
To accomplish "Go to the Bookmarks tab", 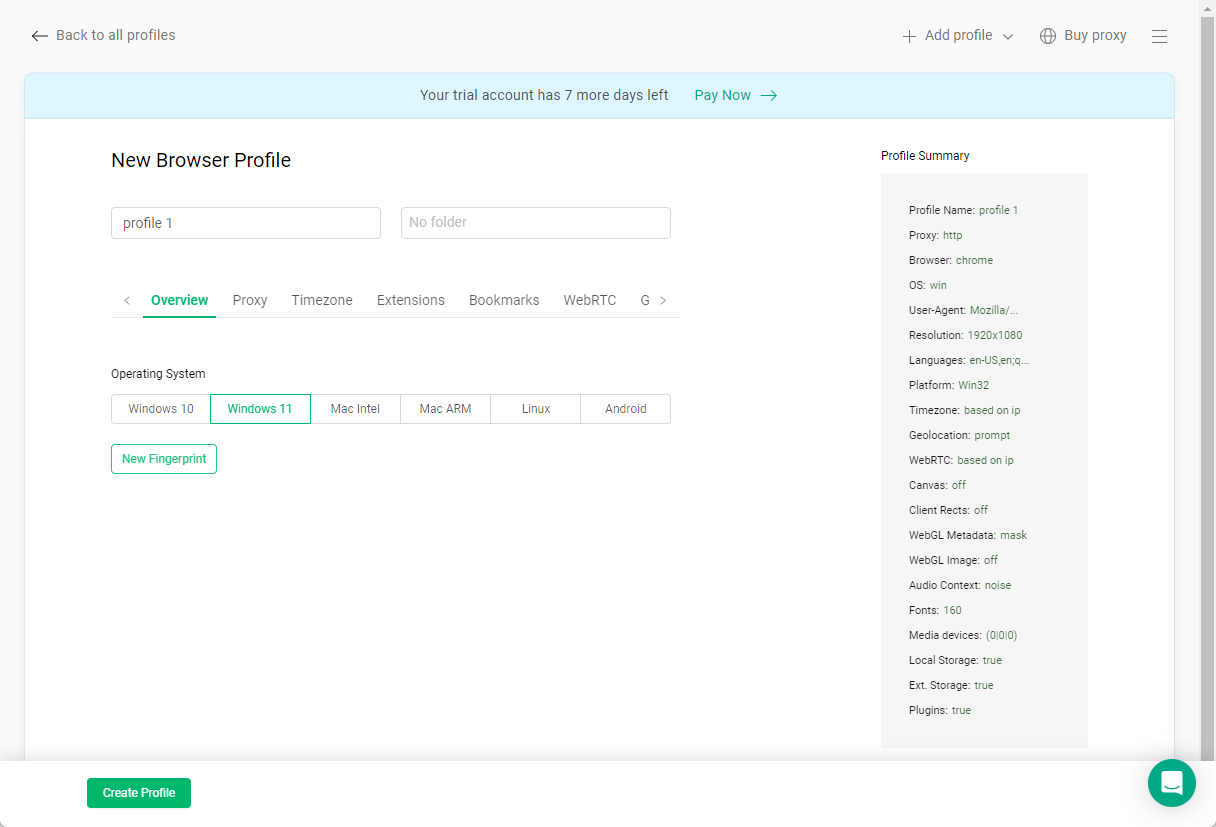I will (x=504, y=300).
